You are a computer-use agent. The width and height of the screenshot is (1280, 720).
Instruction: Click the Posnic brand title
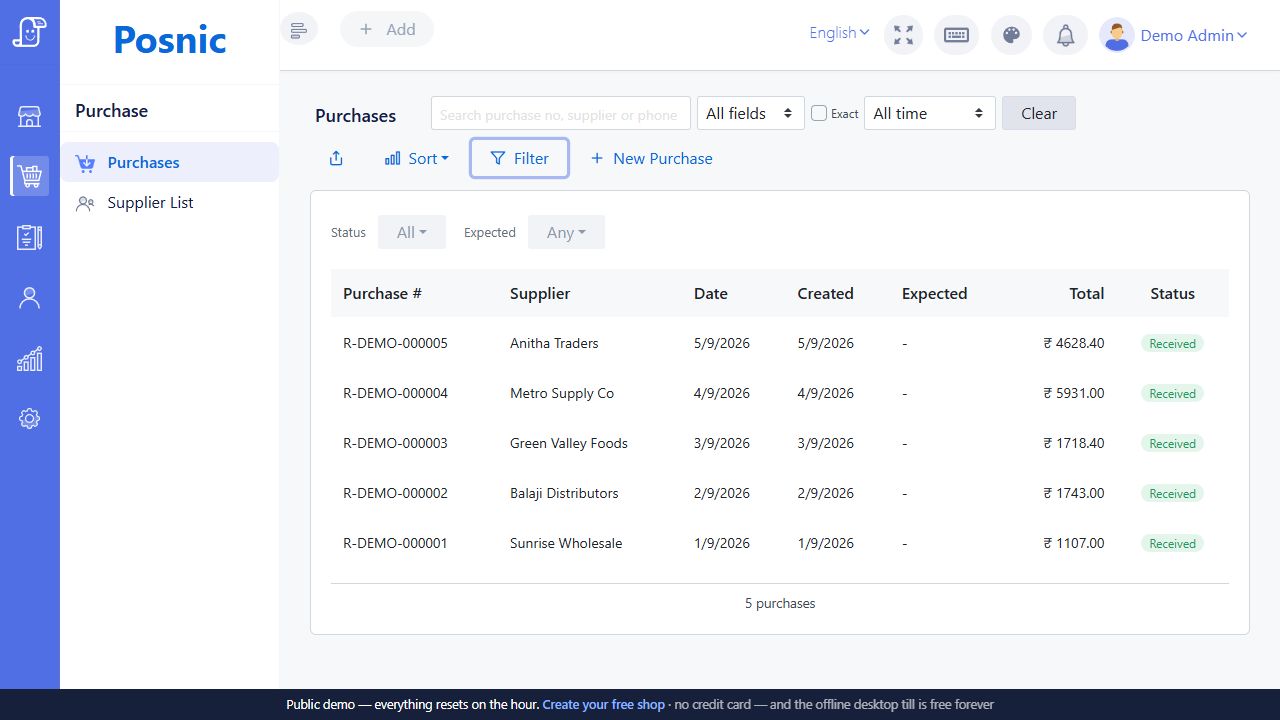click(x=170, y=39)
